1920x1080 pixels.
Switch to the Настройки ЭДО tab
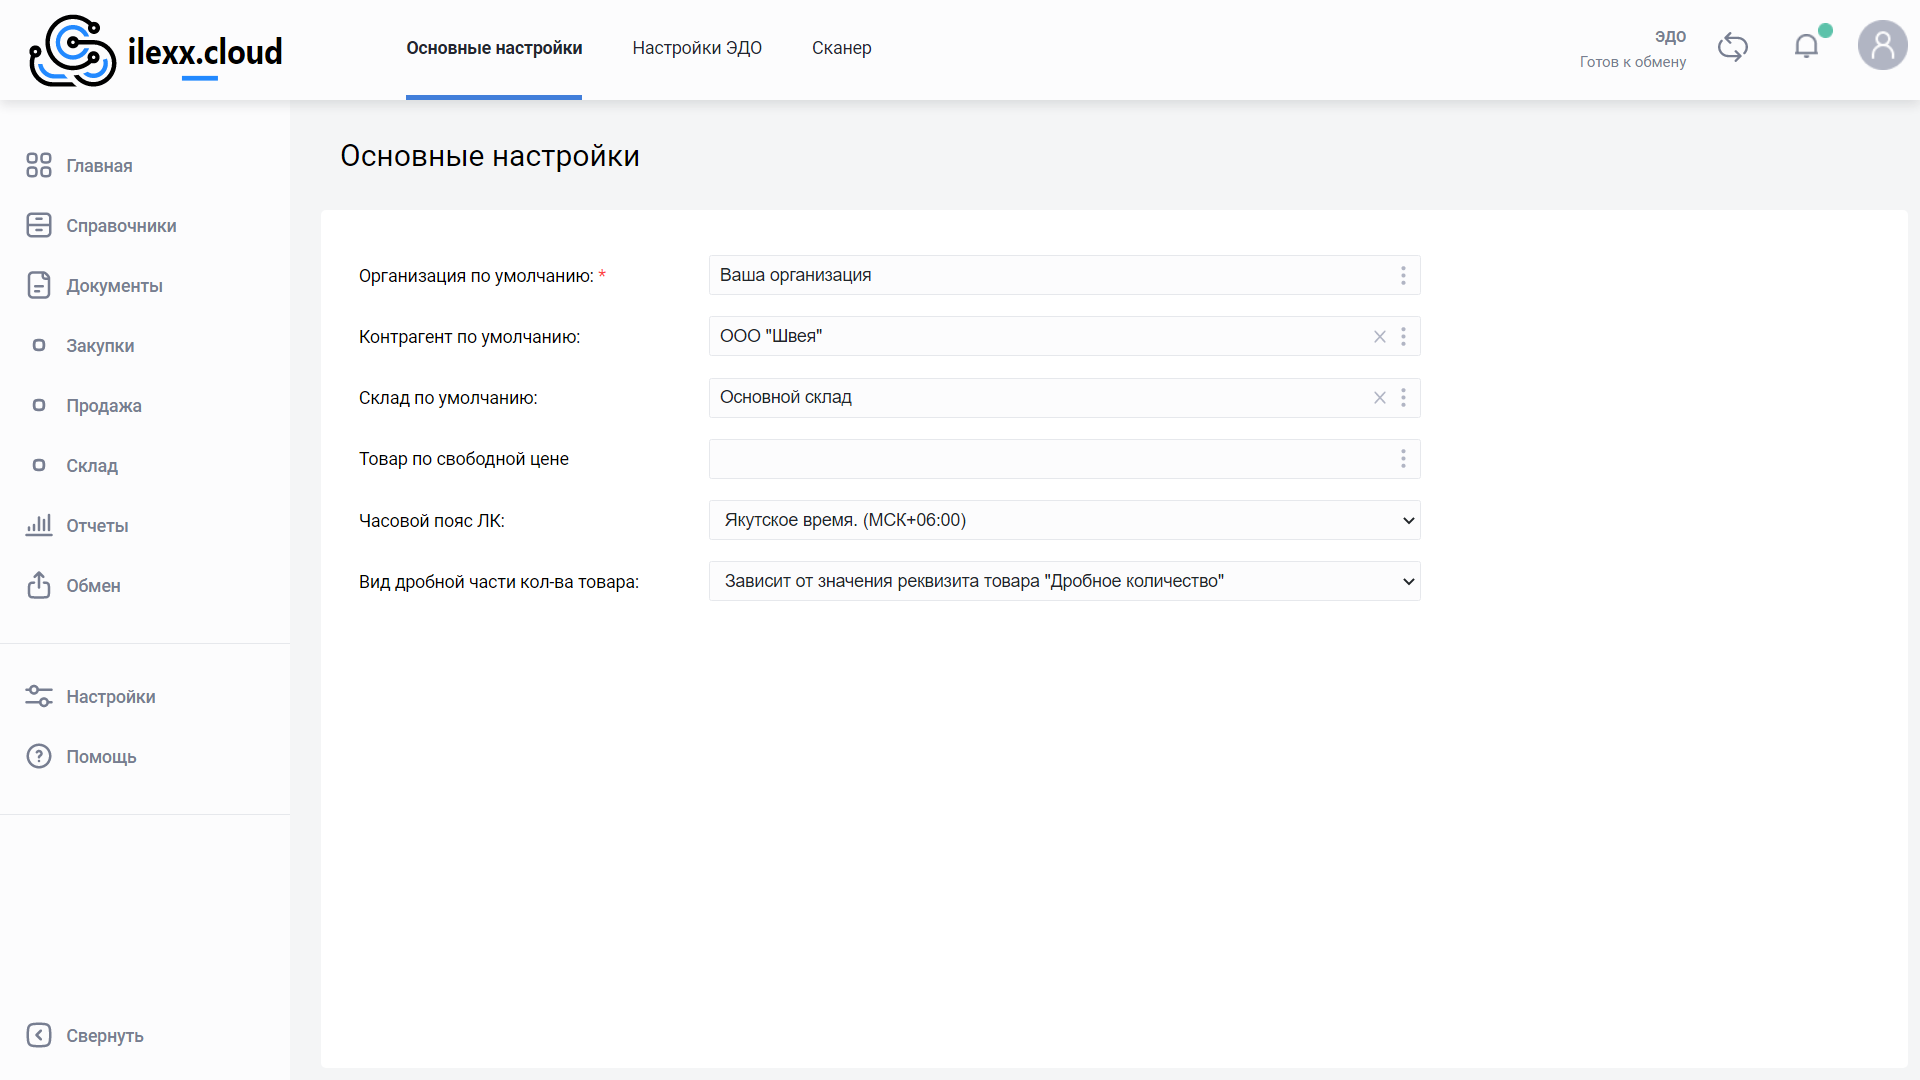pos(697,48)
